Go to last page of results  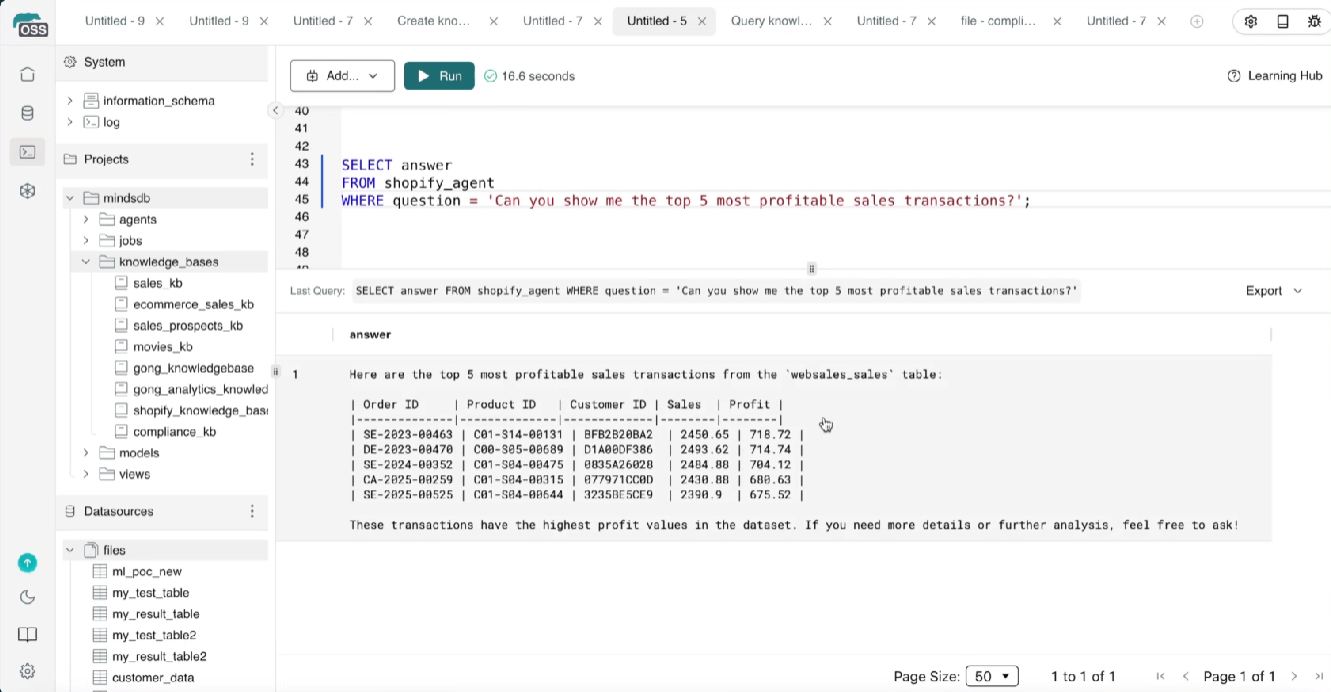1317,677
